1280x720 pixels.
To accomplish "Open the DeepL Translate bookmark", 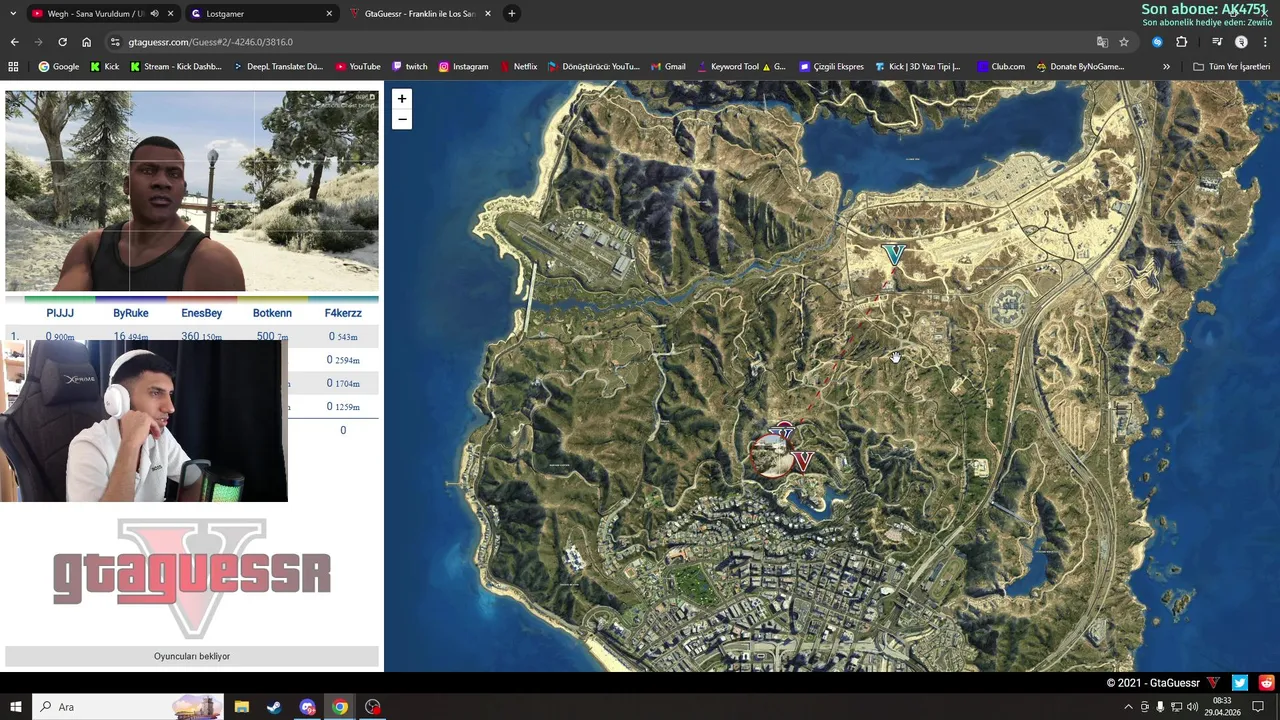I will 278,67.
